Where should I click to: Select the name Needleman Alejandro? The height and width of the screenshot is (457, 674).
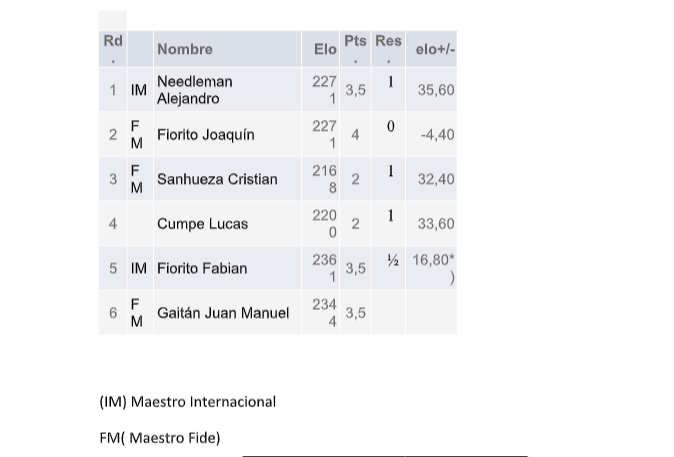[195, 90]
